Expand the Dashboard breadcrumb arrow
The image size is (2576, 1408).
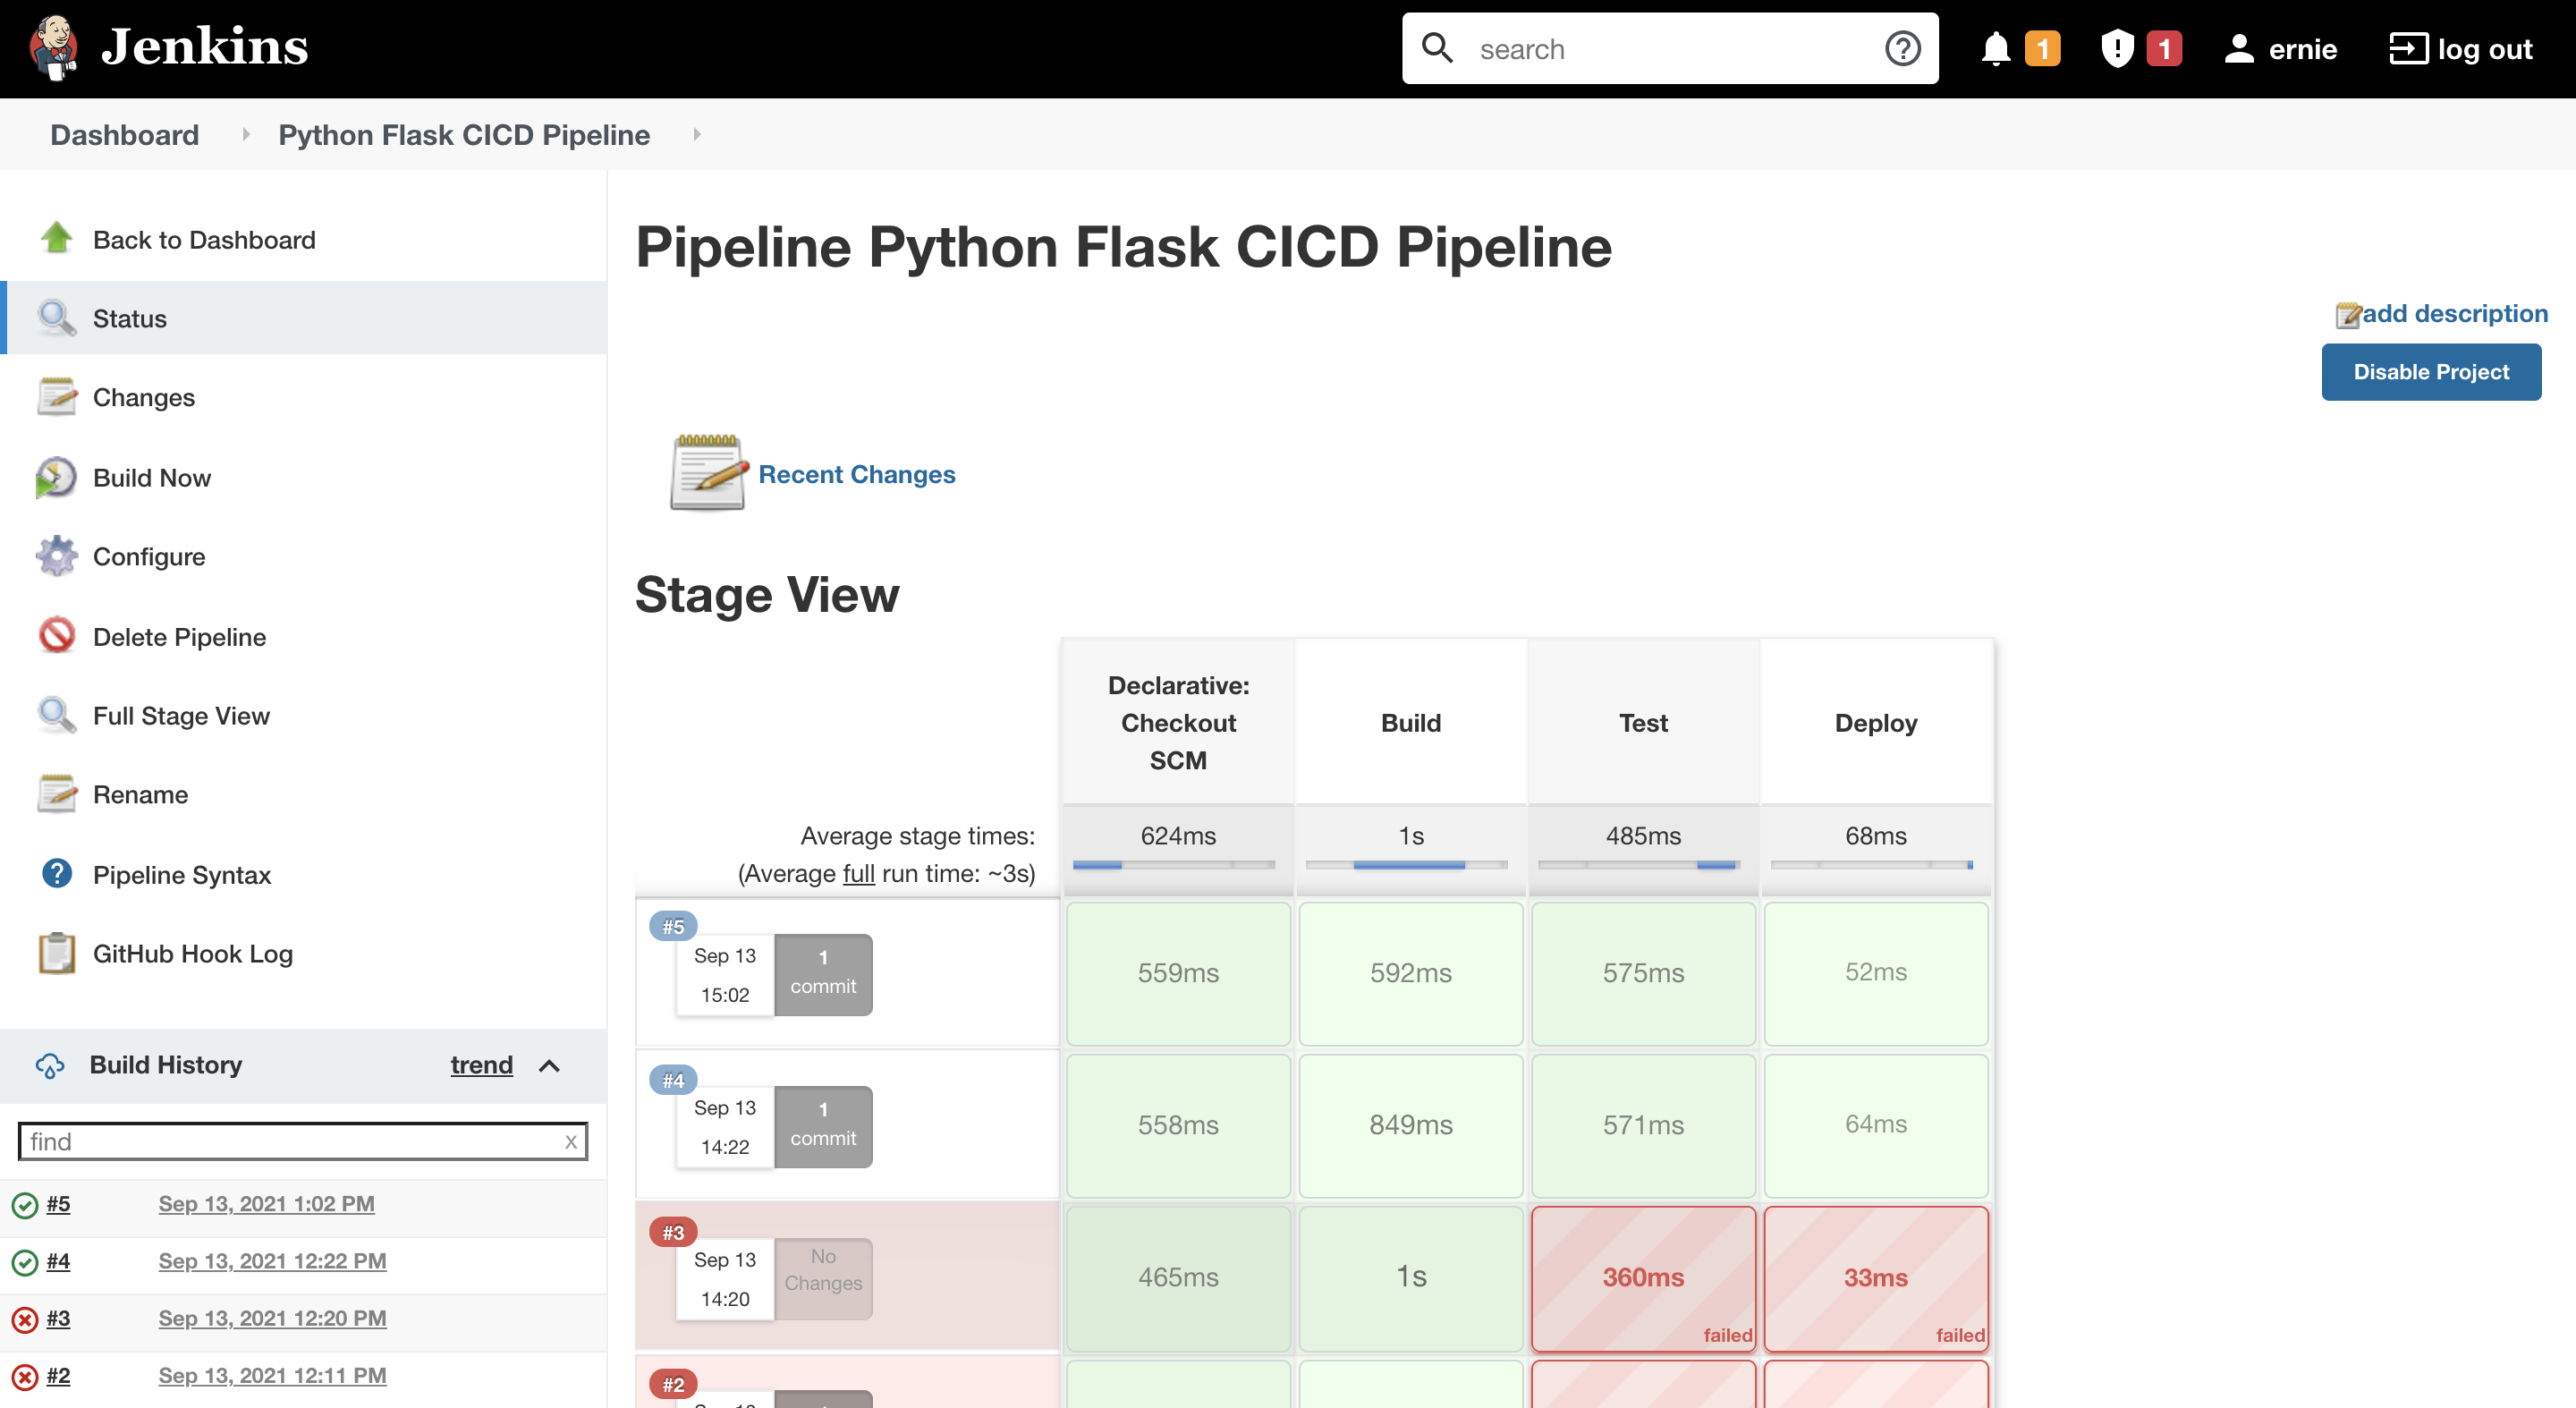click(246, 134)
